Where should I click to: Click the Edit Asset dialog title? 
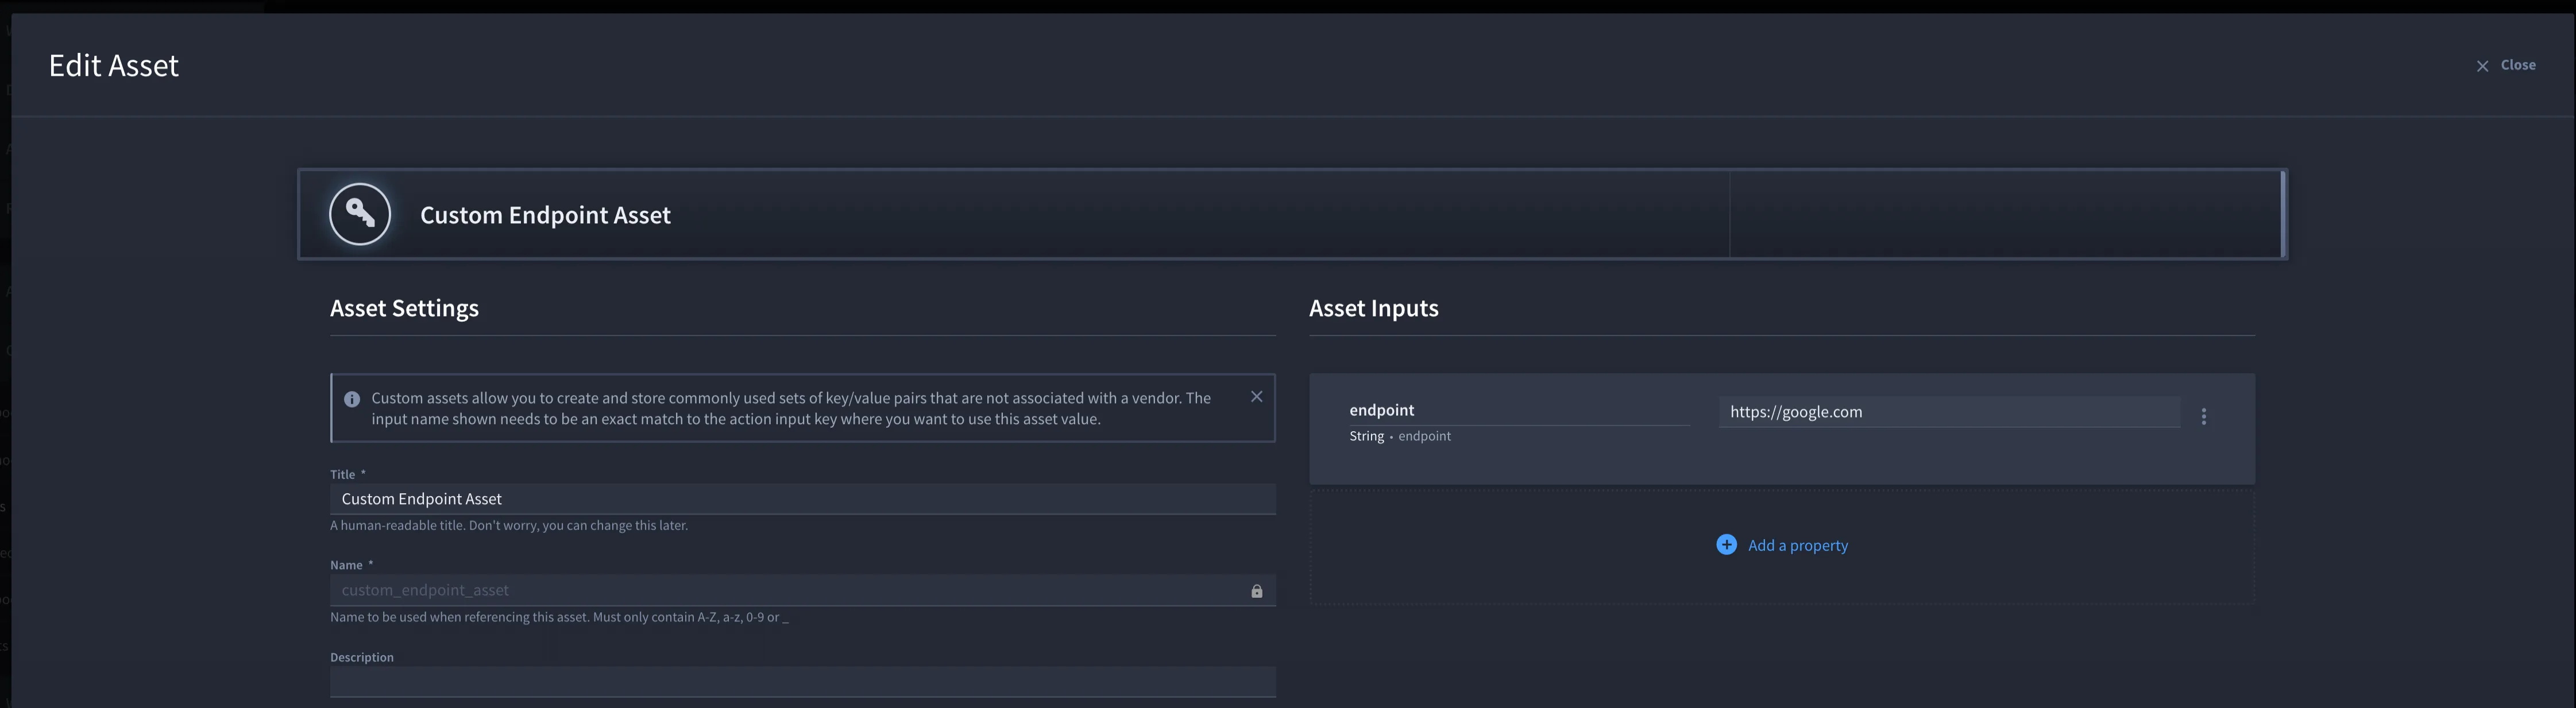point(114,65)
